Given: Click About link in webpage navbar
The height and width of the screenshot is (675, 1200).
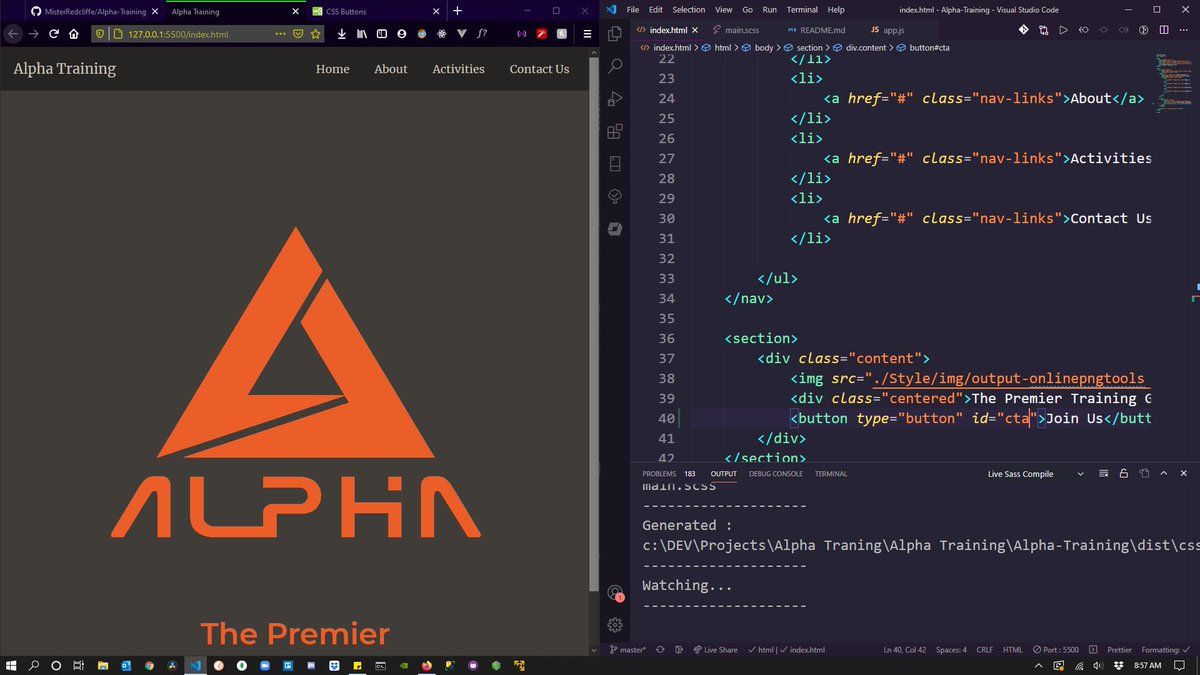Looking at the screenshot, I should tap(391, 69).
